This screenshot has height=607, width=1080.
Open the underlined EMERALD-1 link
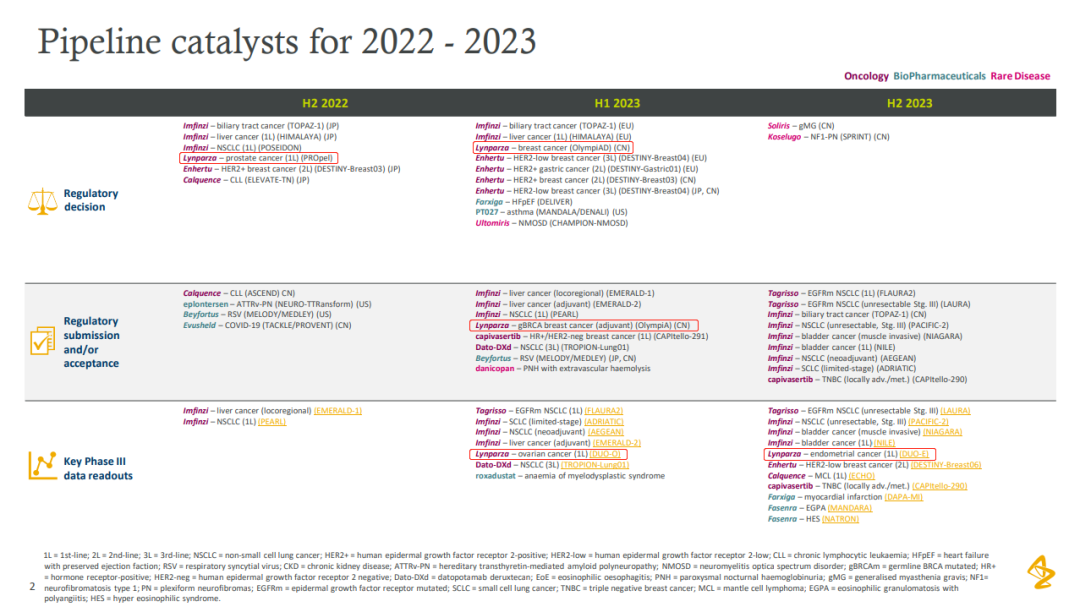tap(338, 411)
